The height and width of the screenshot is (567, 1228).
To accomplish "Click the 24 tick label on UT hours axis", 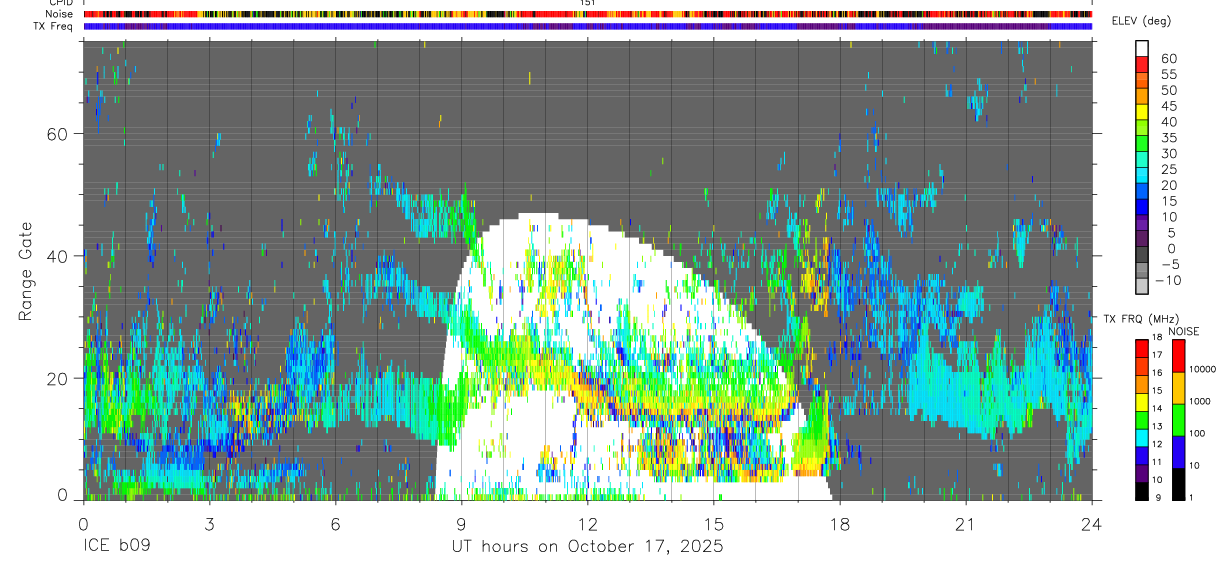I will [1092, 525].
